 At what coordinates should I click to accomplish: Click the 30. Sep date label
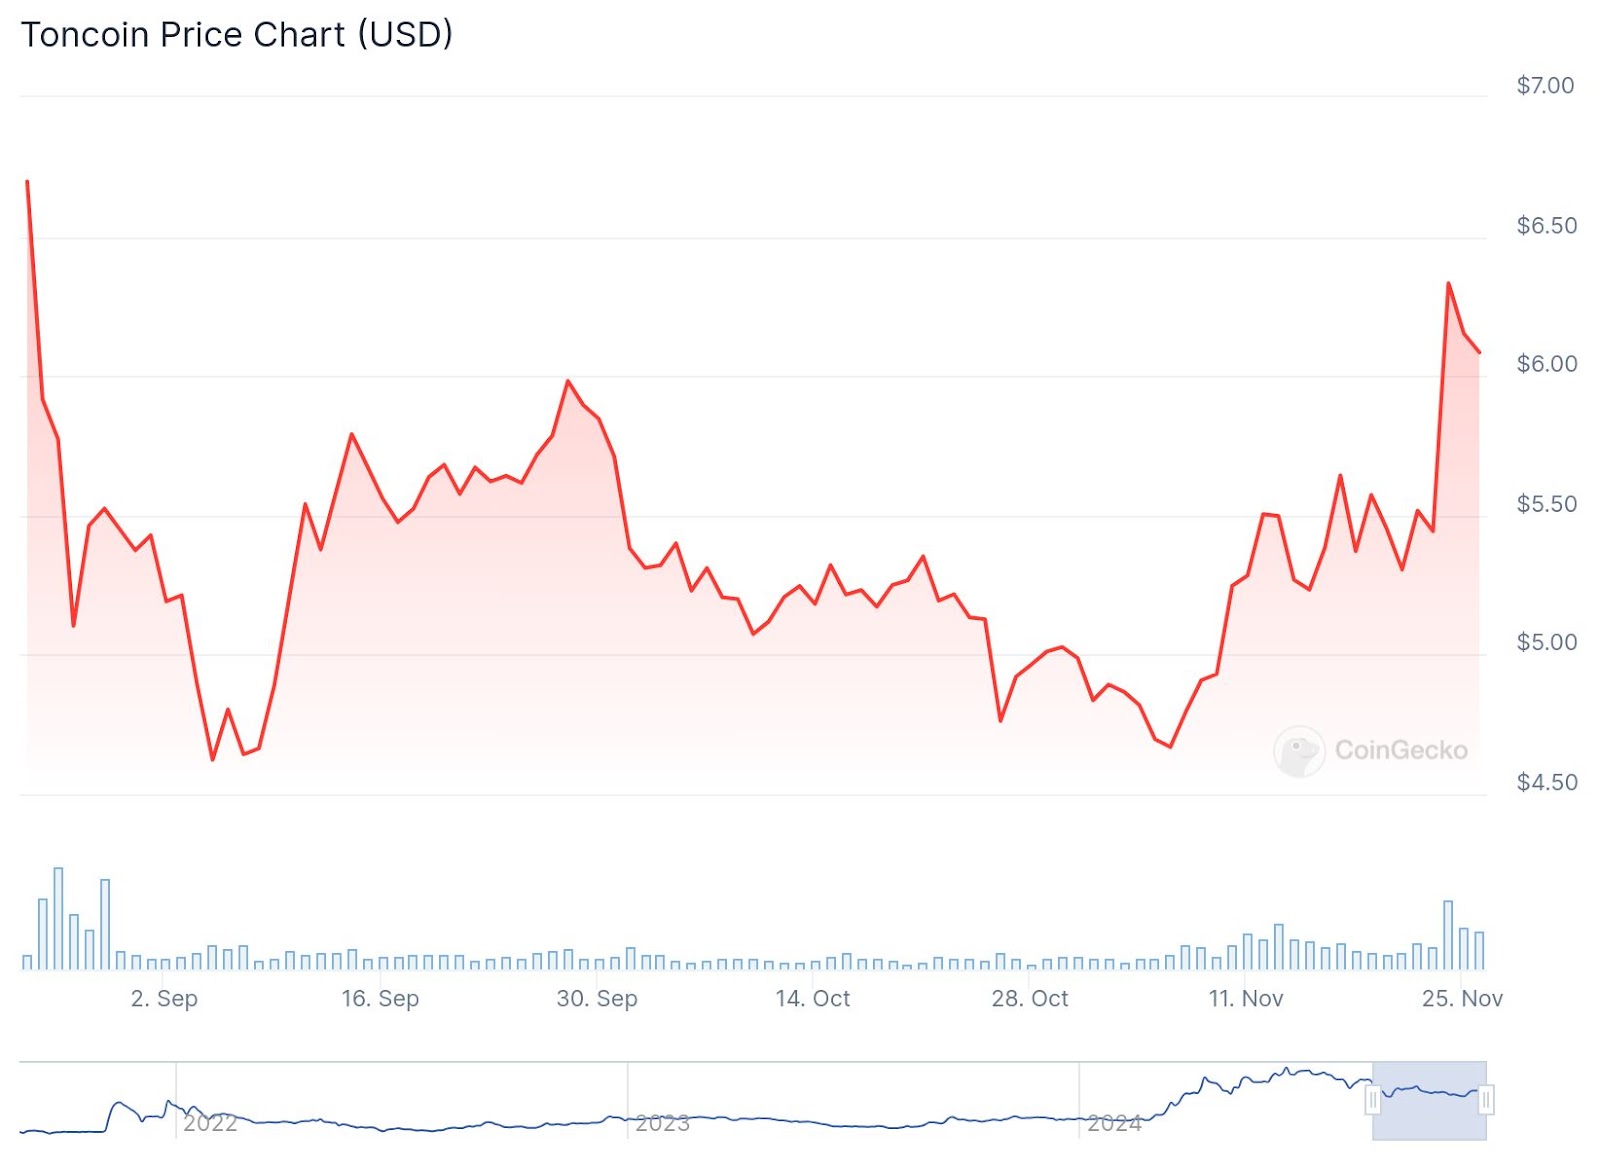pyautogui.click(x=597, y=998)
